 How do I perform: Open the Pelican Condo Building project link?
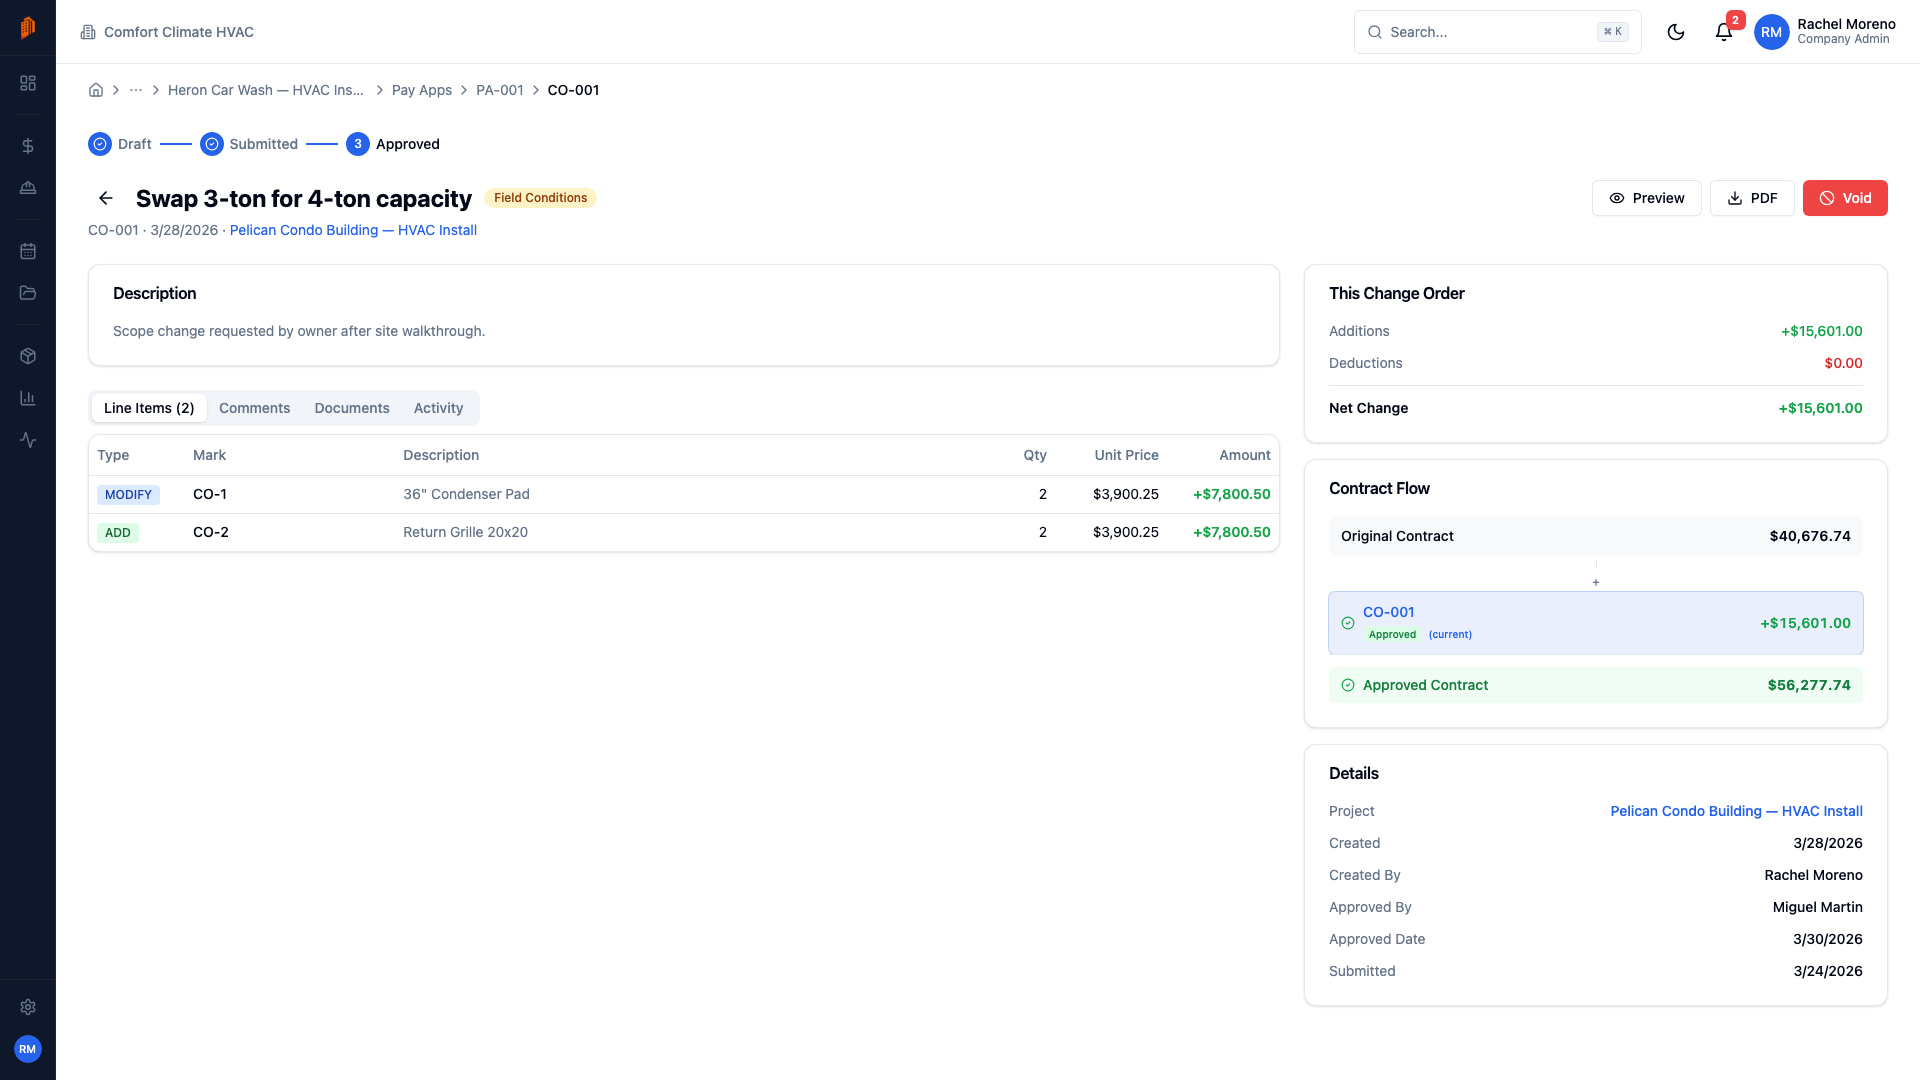tap(352, 230)
